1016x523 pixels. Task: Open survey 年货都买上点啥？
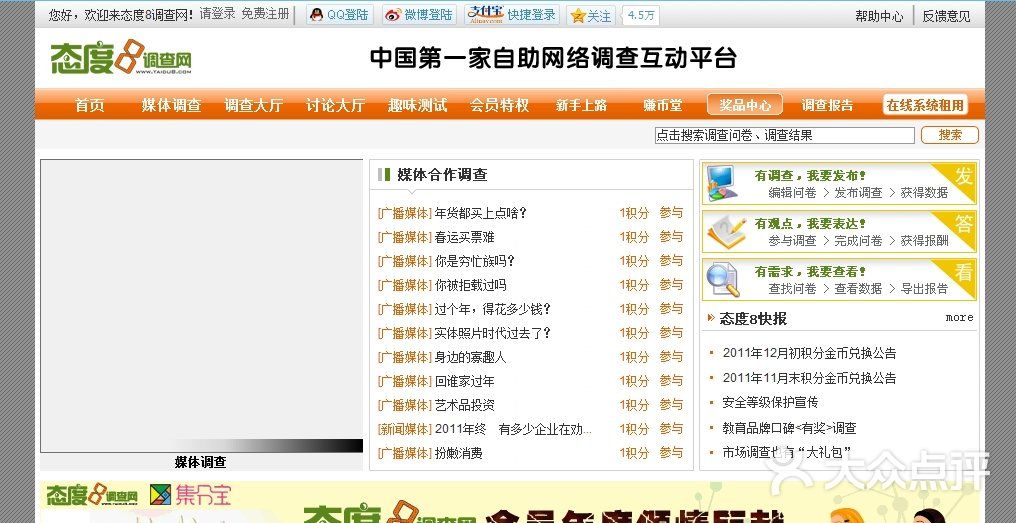pyautogui.click(x=480, y=213)
